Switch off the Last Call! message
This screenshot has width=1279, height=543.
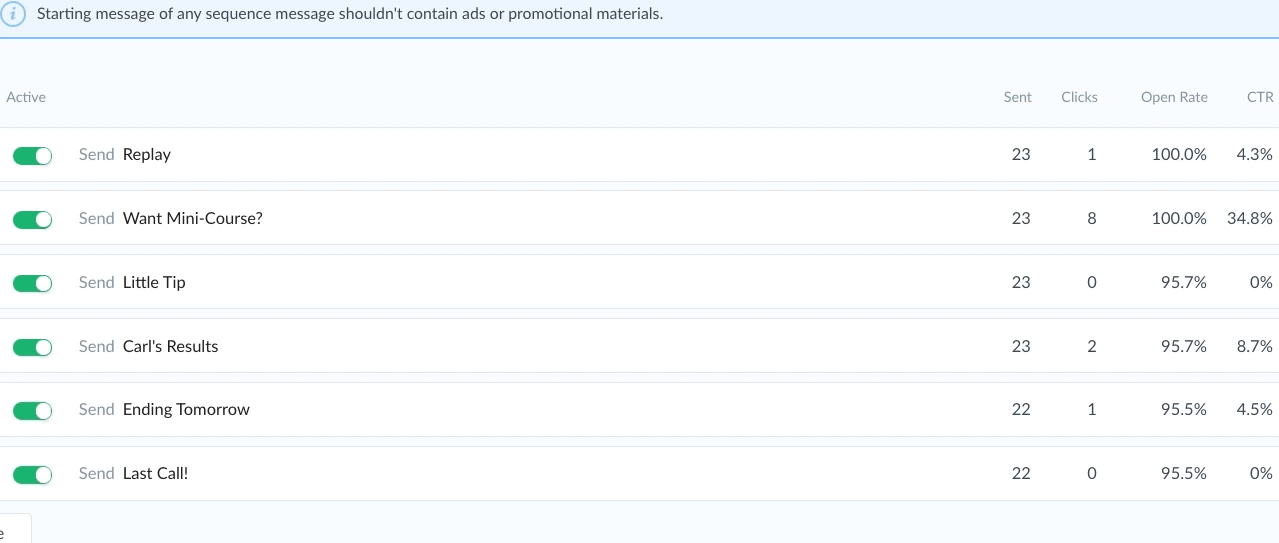coord(32,474)
